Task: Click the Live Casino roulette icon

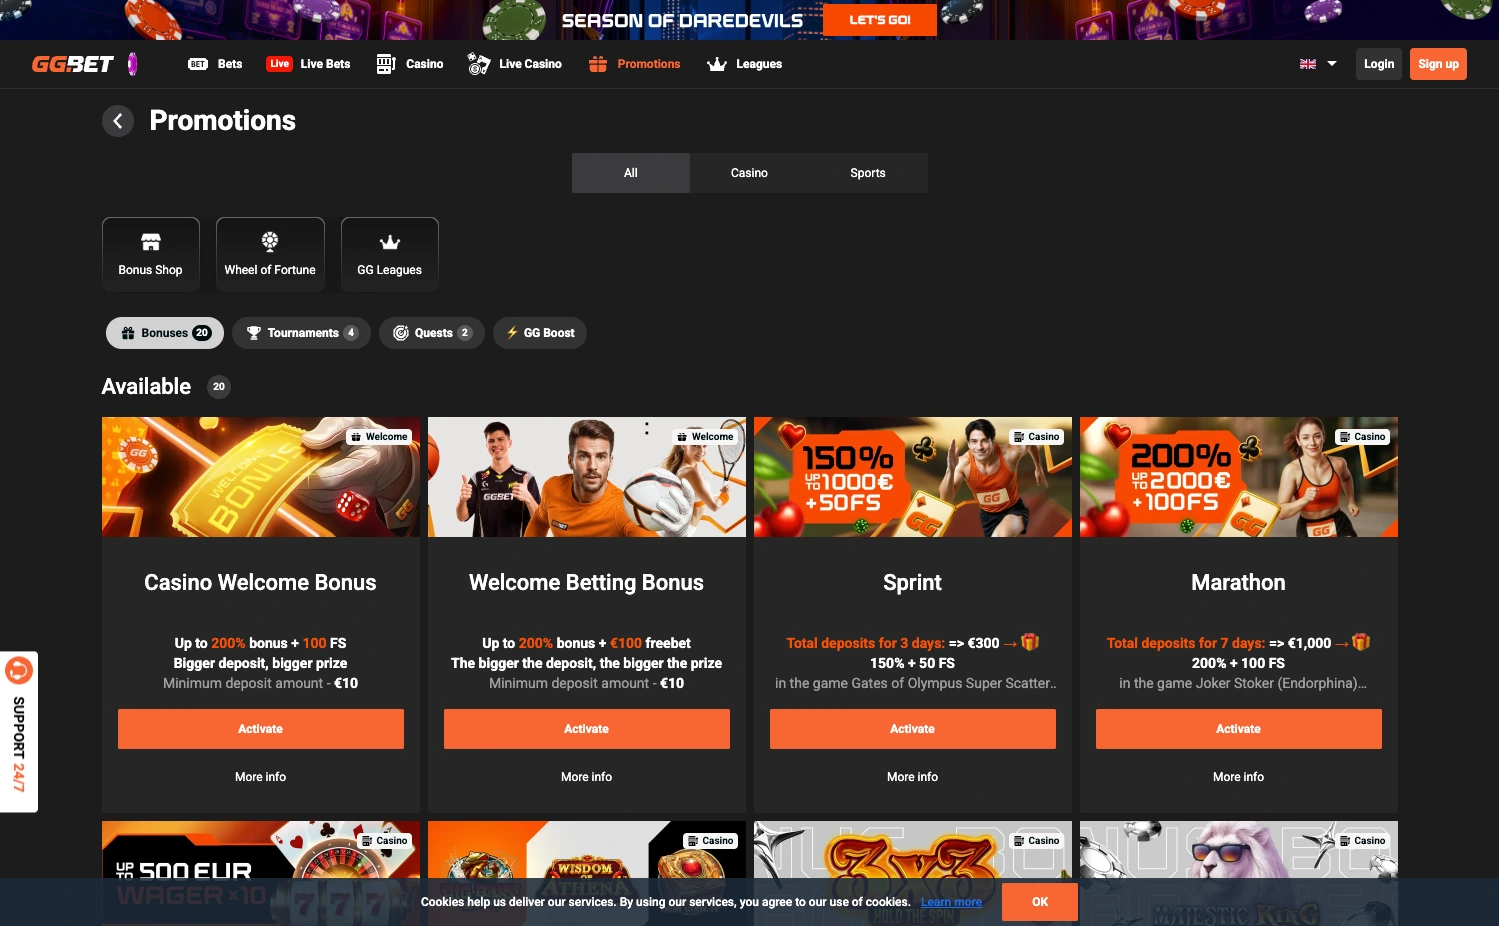Action: tap(479, 64)
